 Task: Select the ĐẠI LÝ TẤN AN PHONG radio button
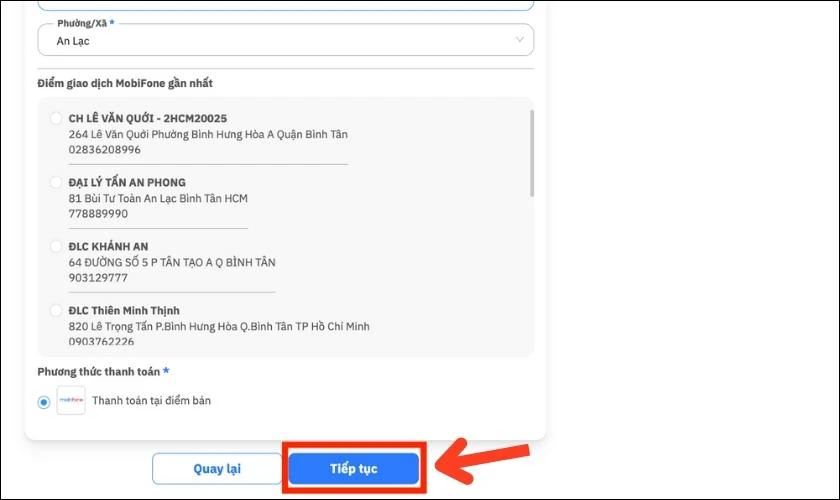coord(56,182)
